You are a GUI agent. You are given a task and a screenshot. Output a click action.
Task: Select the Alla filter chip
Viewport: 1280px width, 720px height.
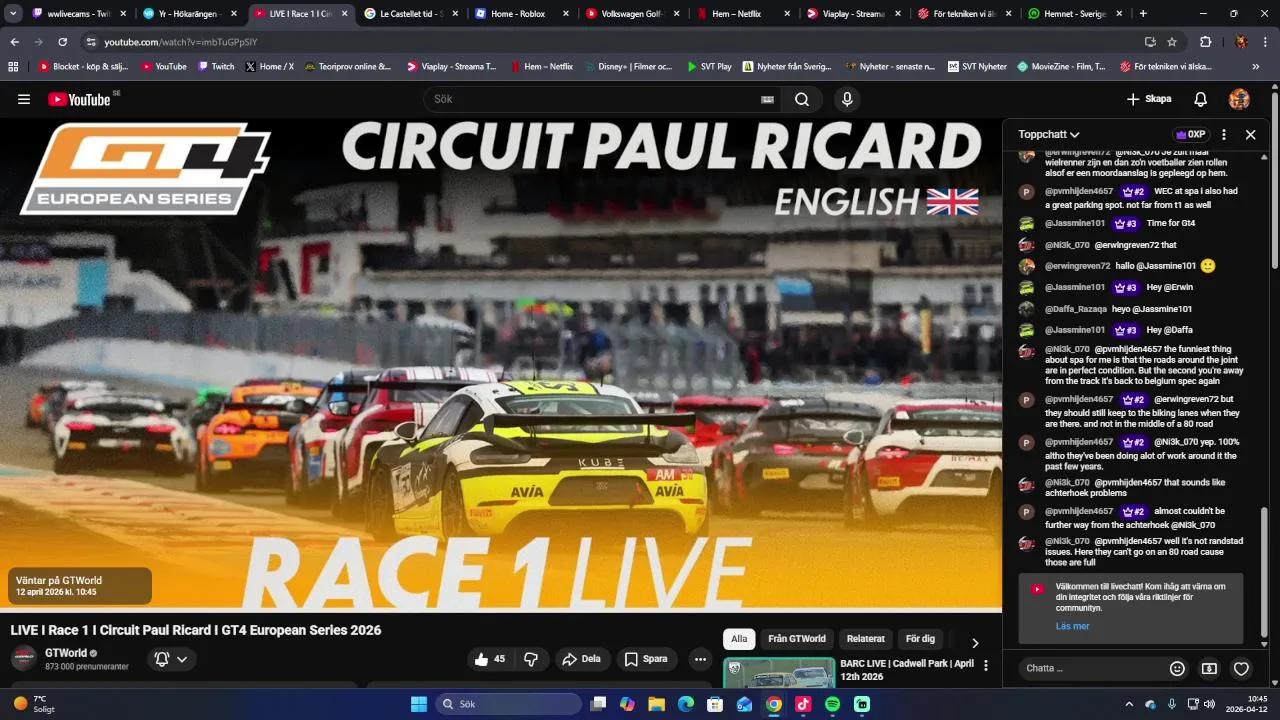[739, 639]
